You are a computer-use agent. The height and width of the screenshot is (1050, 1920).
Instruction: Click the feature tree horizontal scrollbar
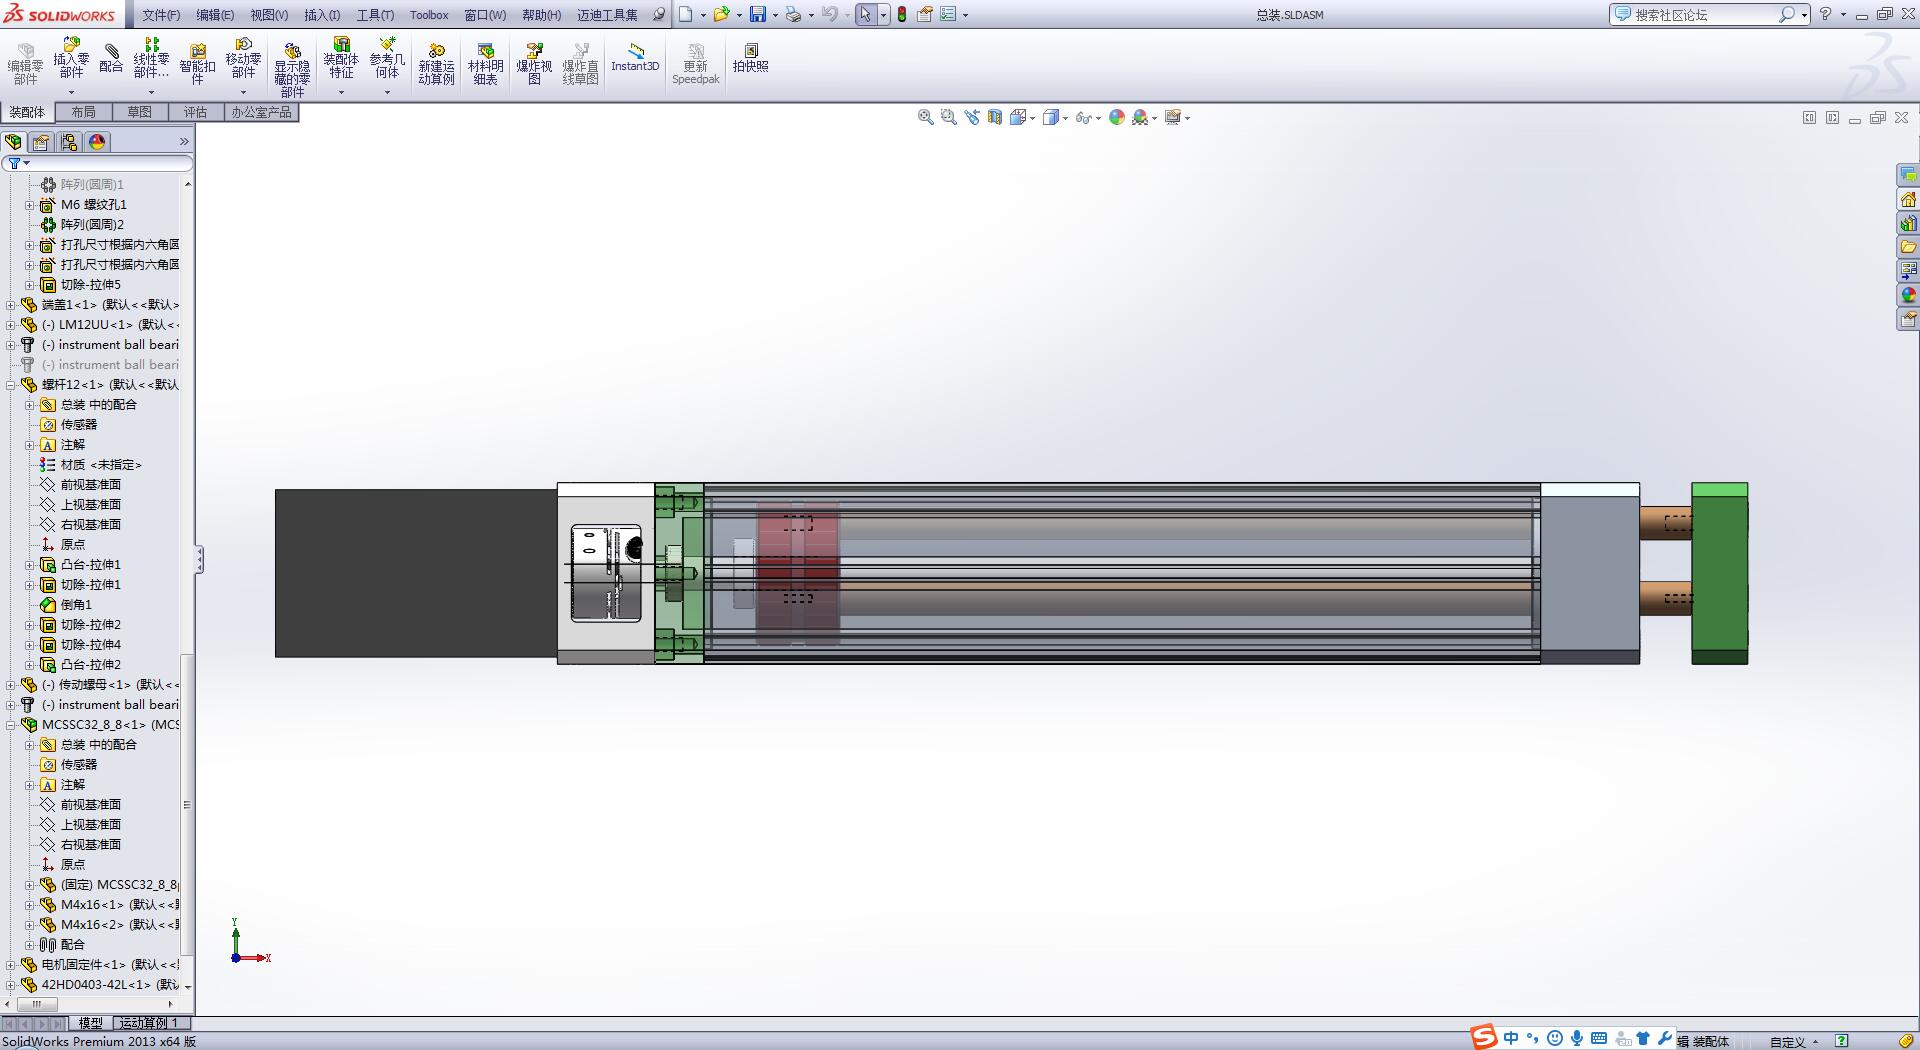(38, 1004)
